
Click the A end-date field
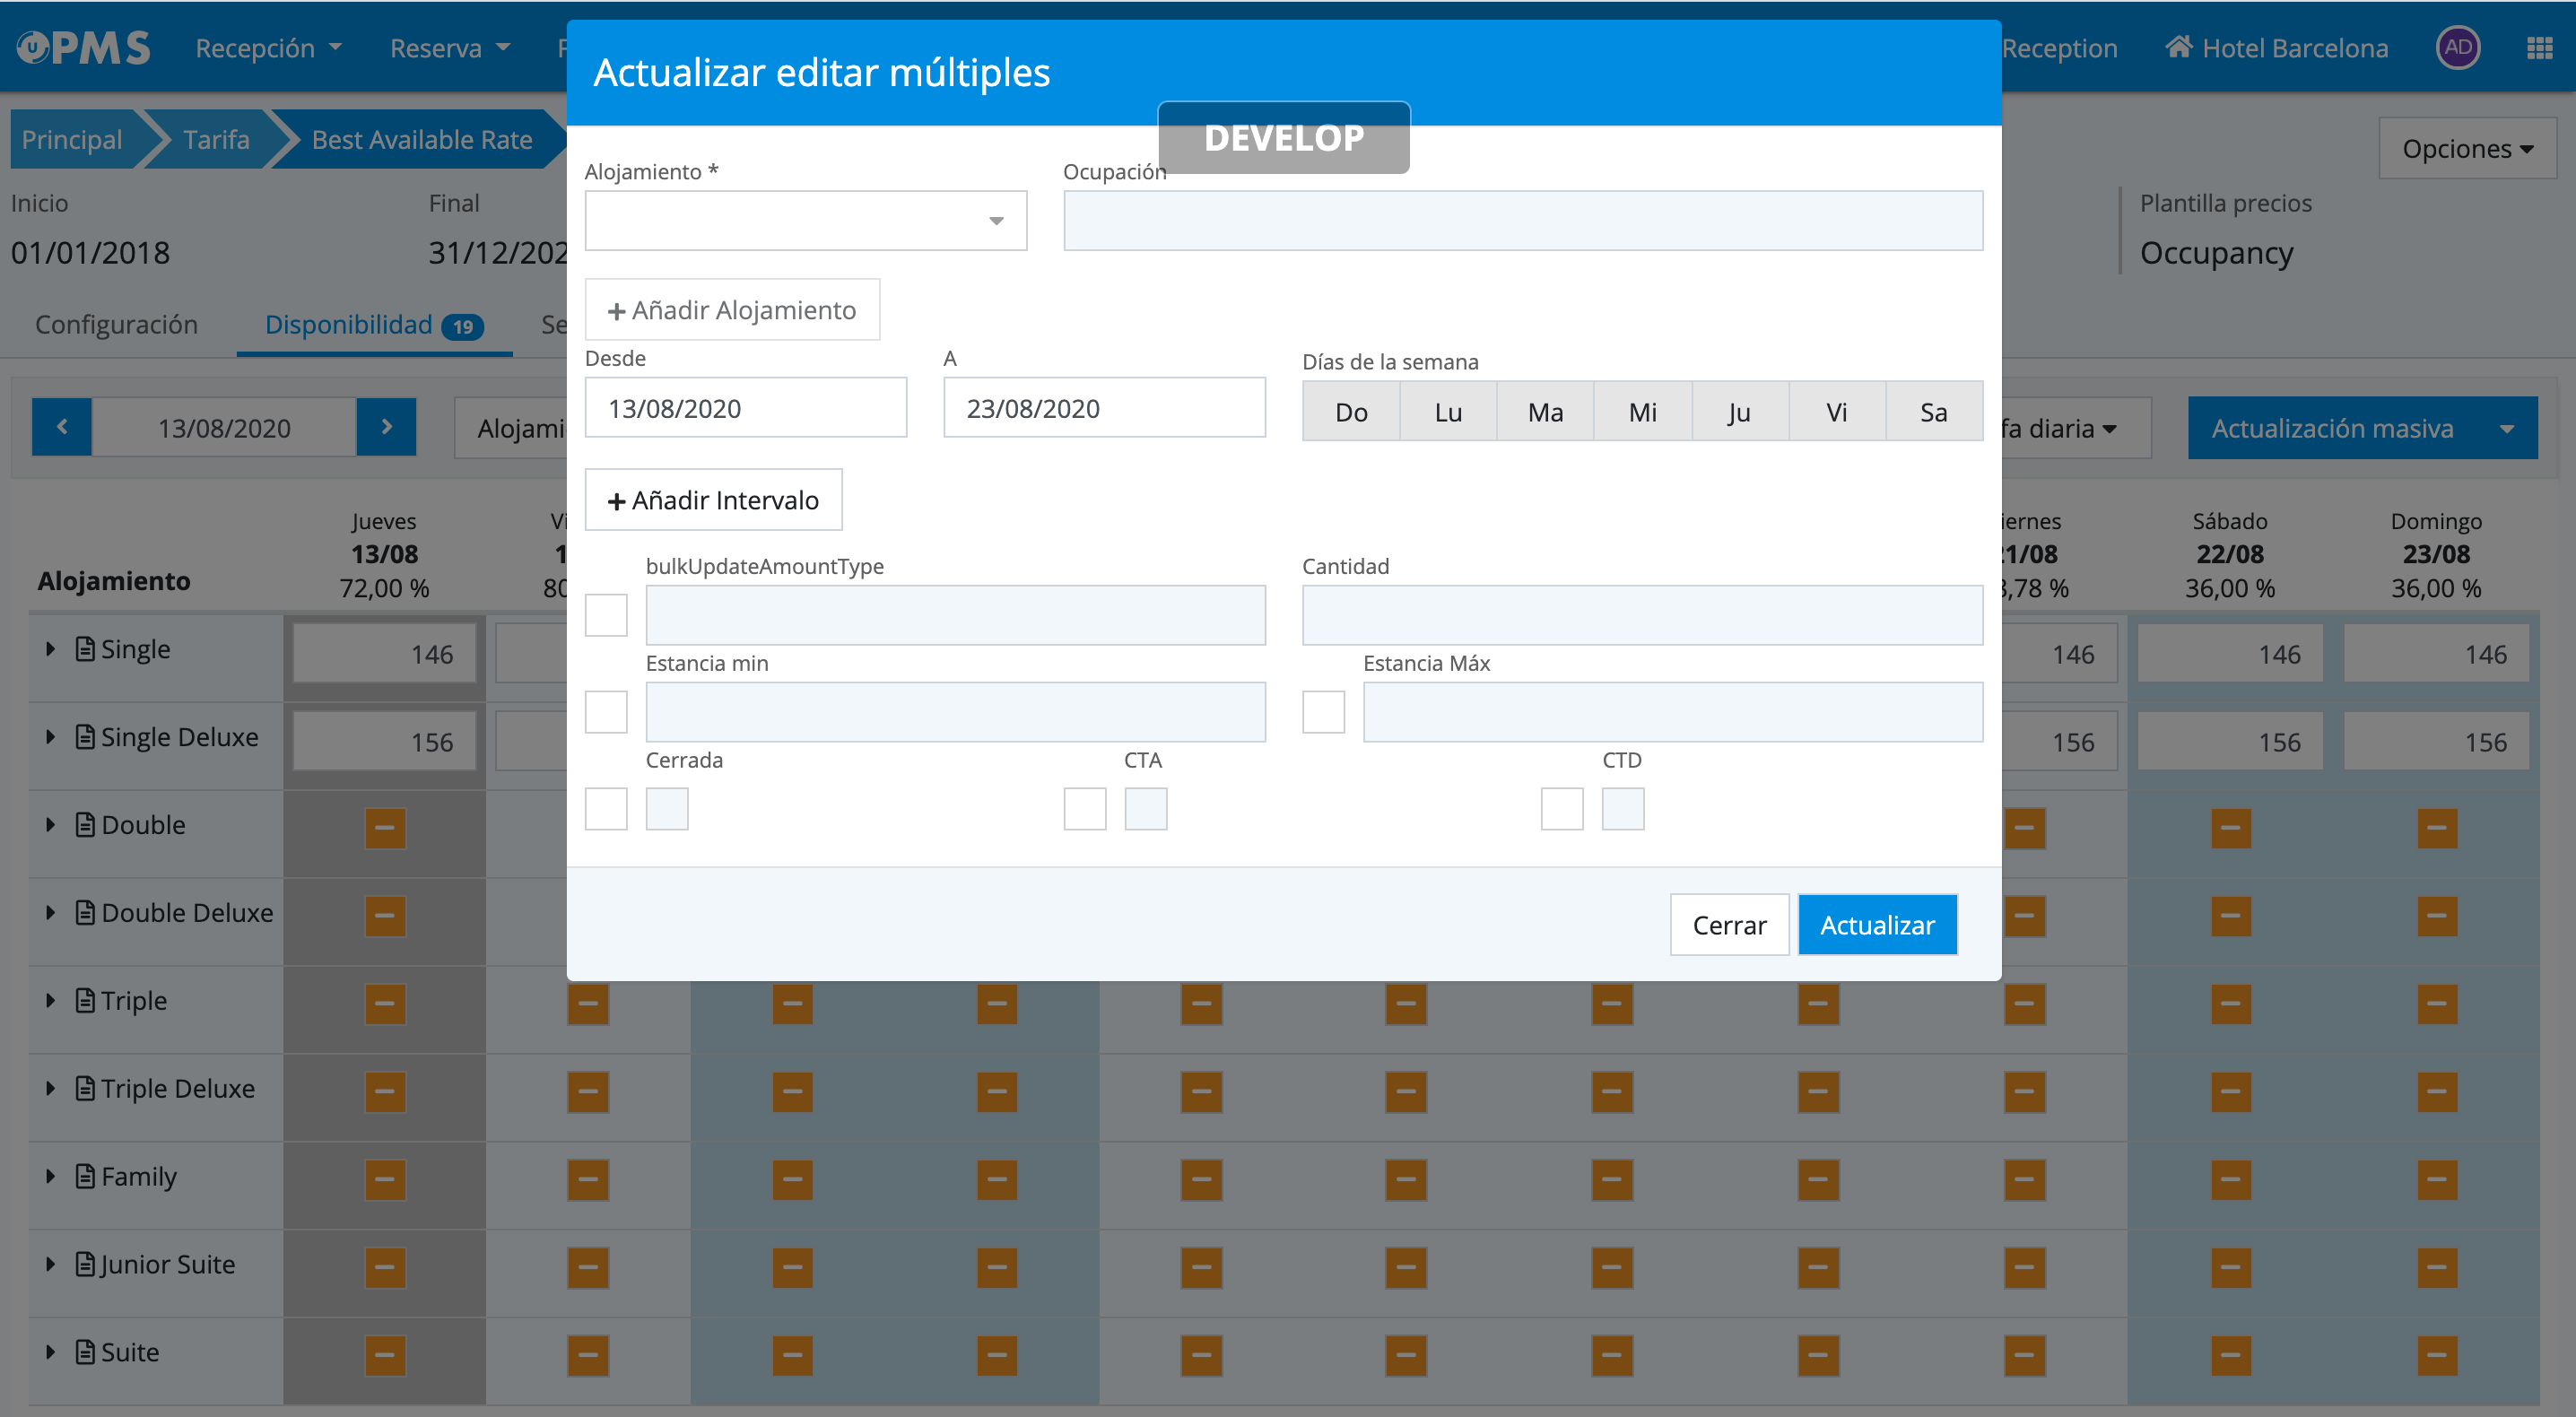coord(1104,408)
